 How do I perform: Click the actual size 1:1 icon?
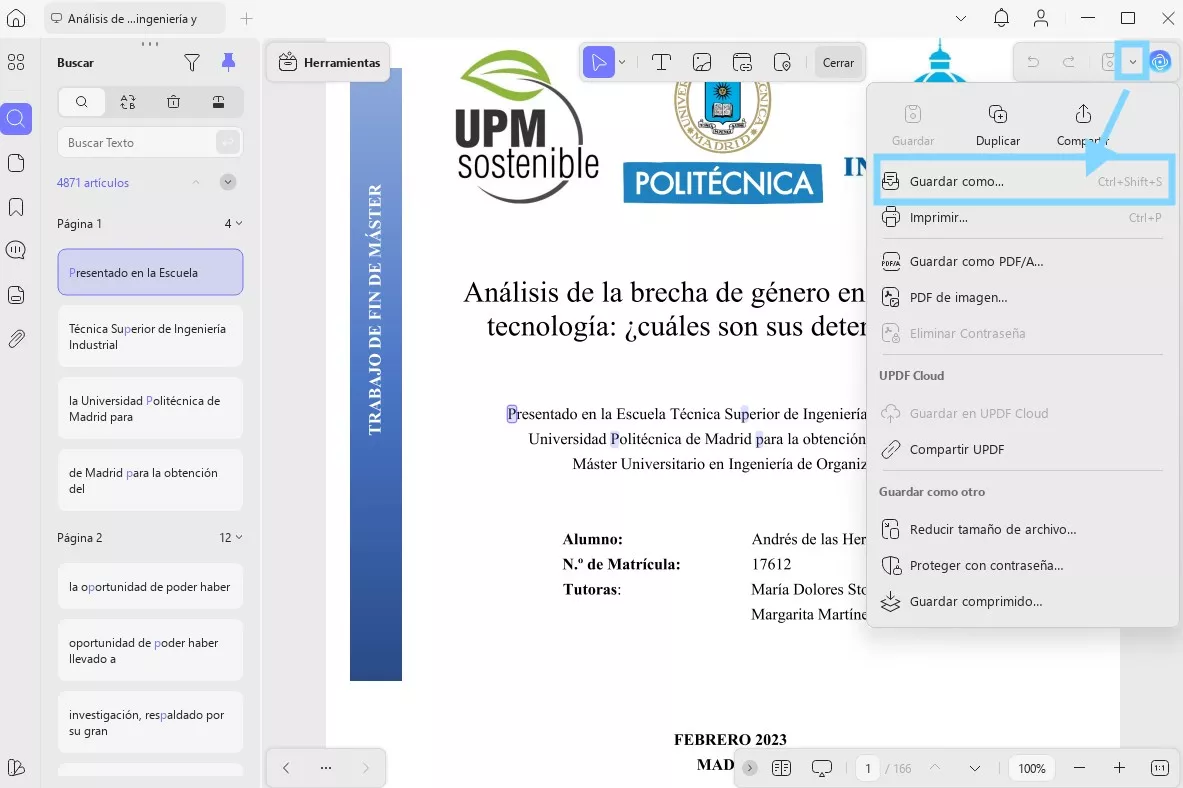click(1160, 768)
